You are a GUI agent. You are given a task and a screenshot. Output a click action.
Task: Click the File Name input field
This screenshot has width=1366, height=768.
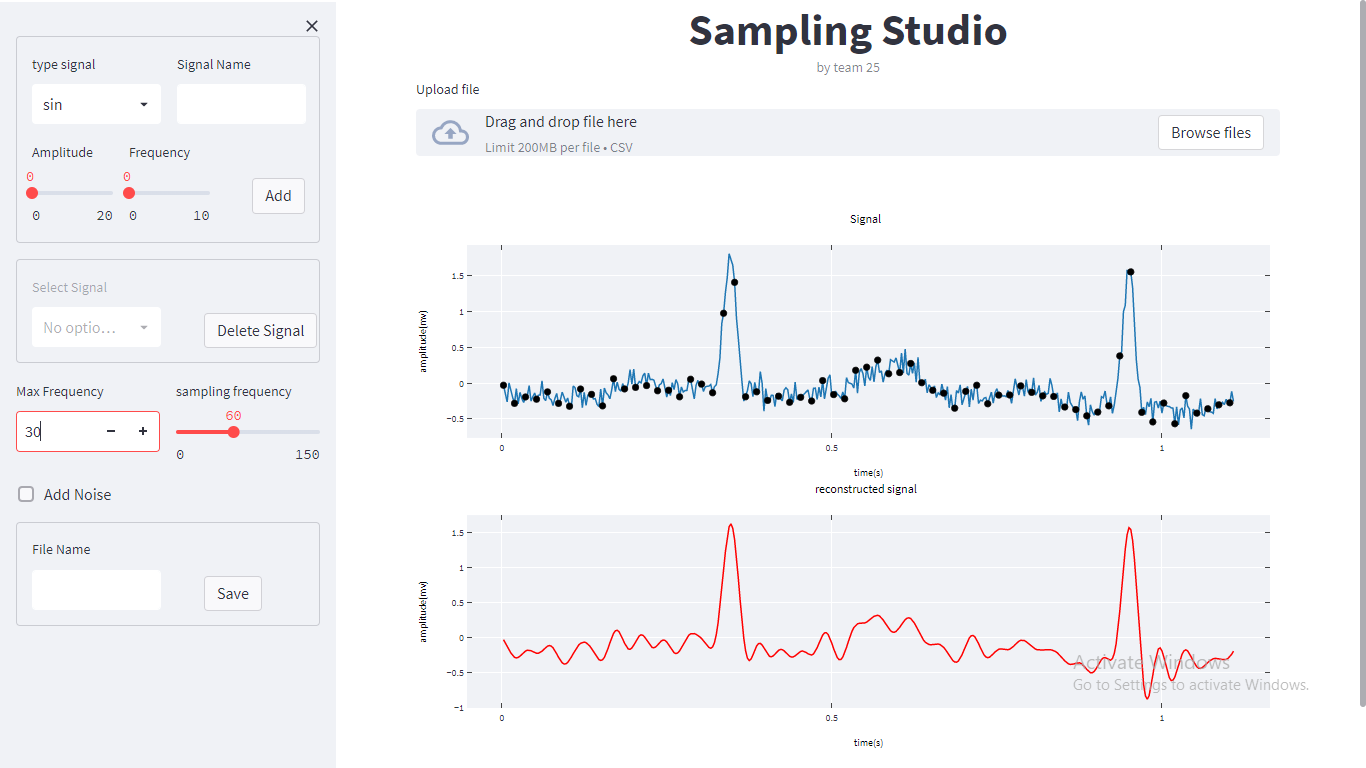96,589
